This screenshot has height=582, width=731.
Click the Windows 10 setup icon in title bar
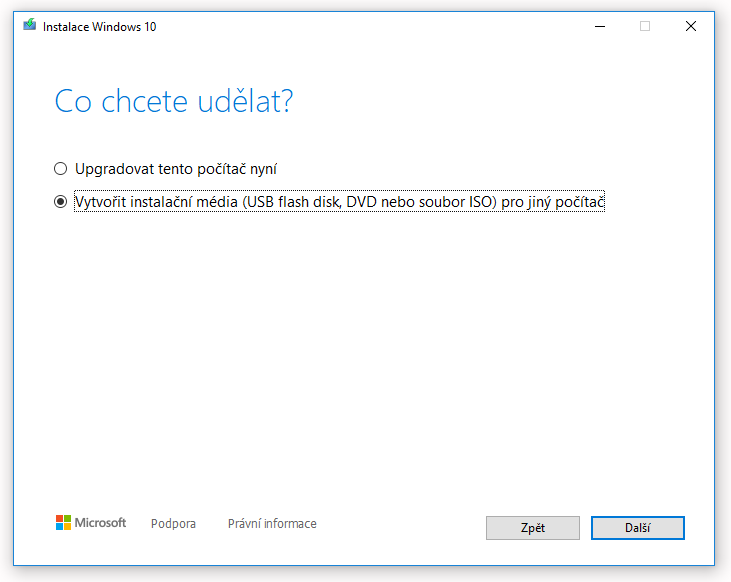[x=30, y=25]
